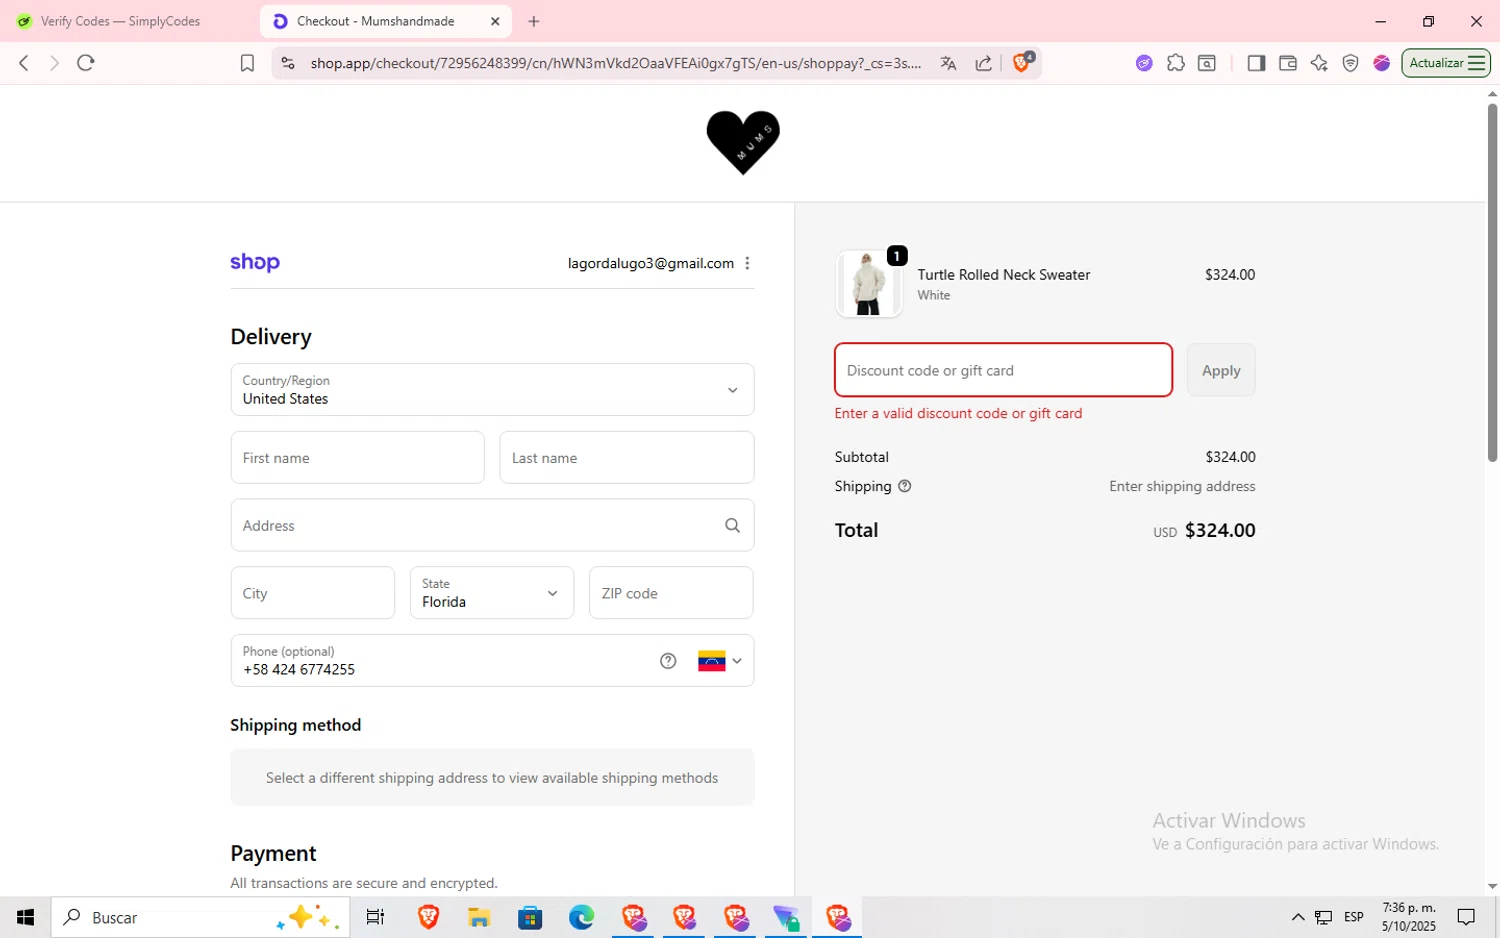Viewport: 1500px width, 938px height.
Task: Click the ESP language indicator
Action: [x=1354, y=917]
